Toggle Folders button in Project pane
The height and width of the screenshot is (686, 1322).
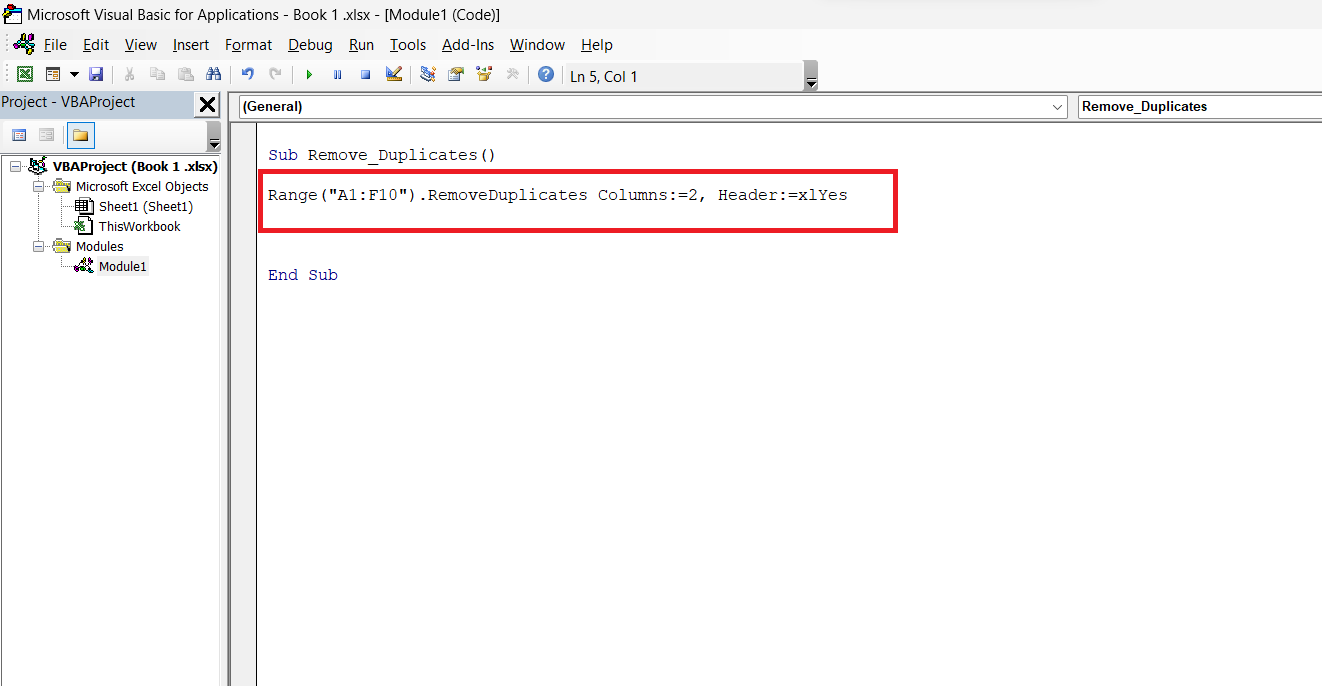pyautogui.click(x=80, y=135)
